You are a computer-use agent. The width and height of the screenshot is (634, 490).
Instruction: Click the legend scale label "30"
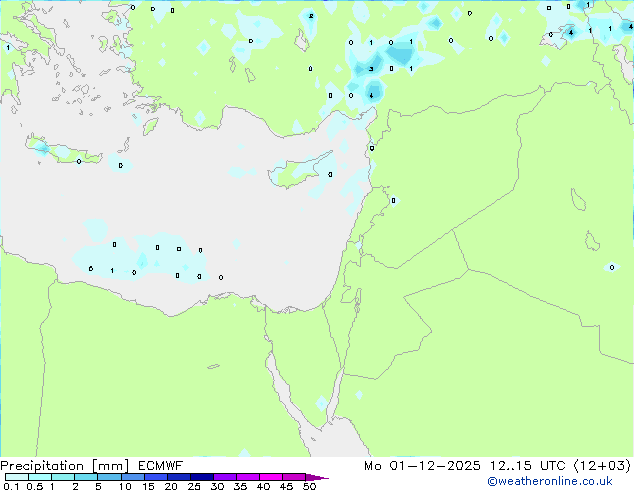click(x=217, y=486)
